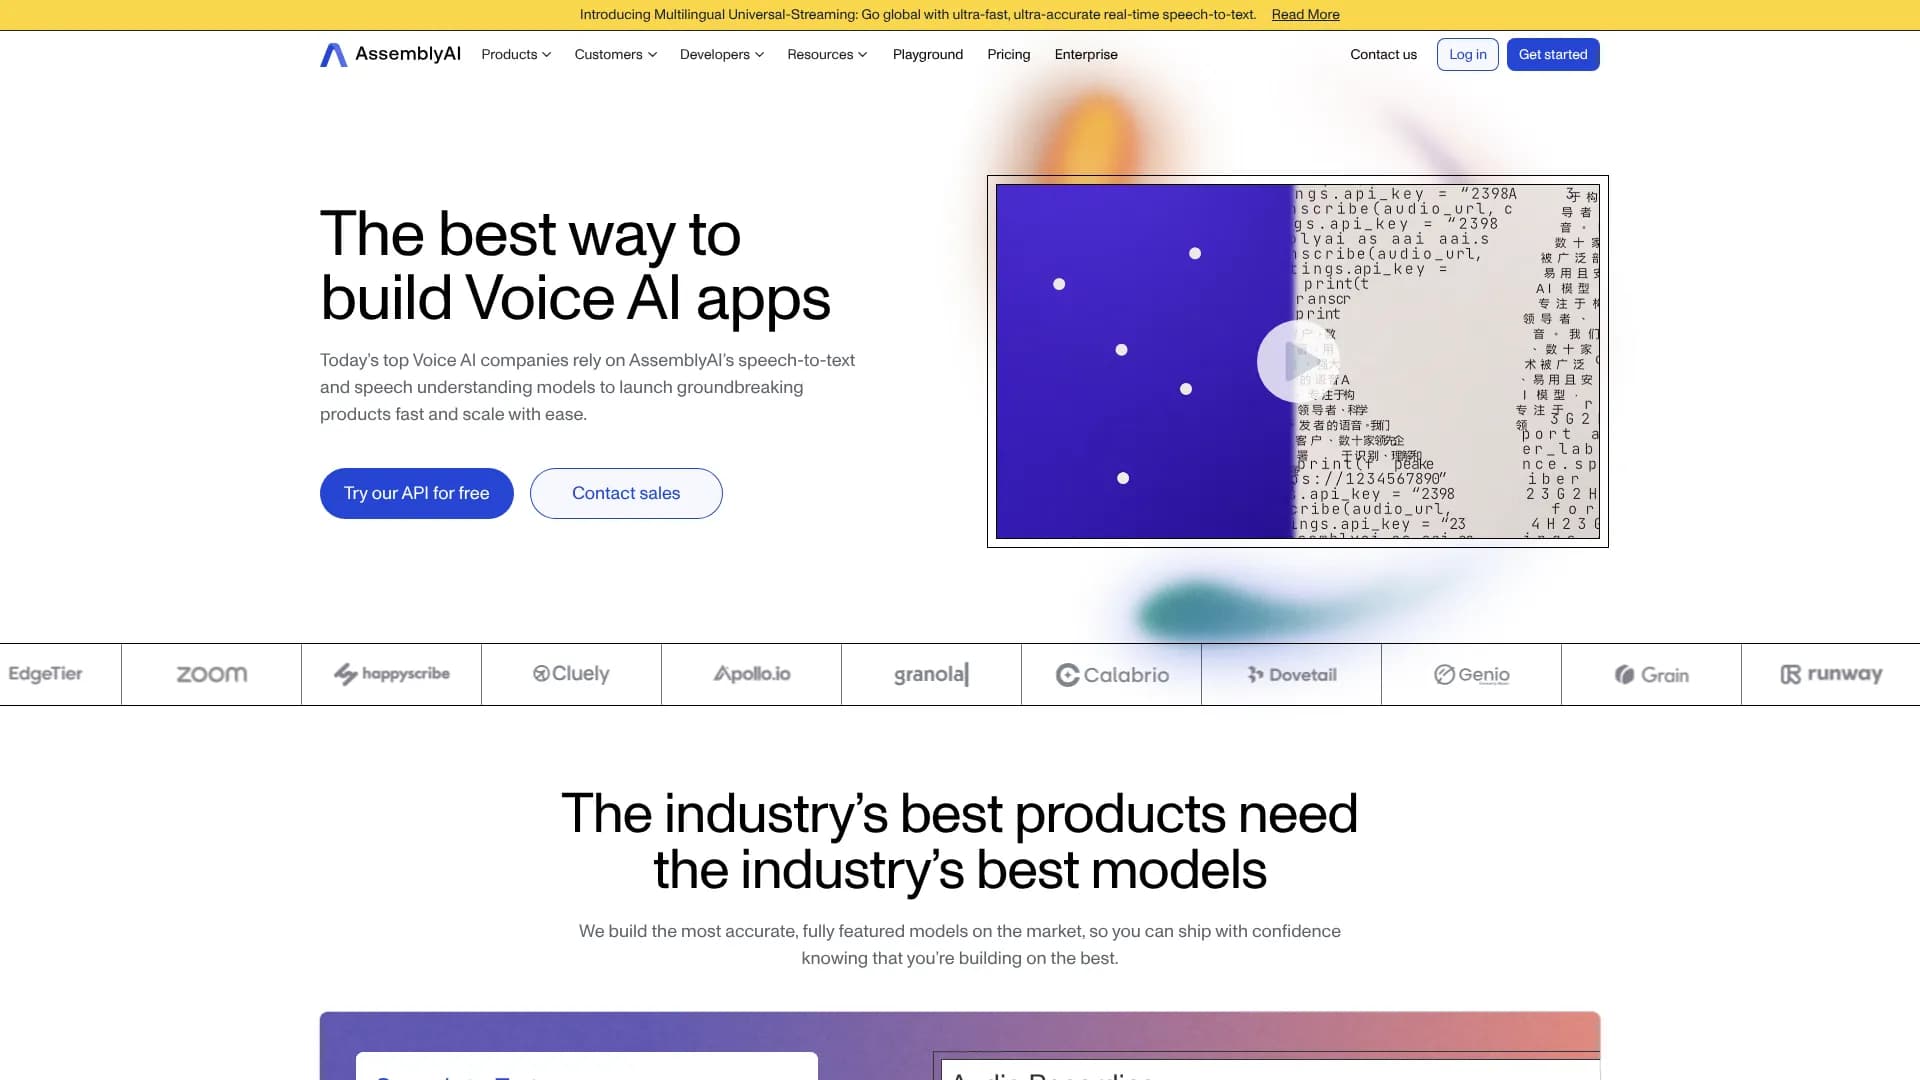
Task: Expand the Products dropdown menu
Action: (x=516, y=55)
